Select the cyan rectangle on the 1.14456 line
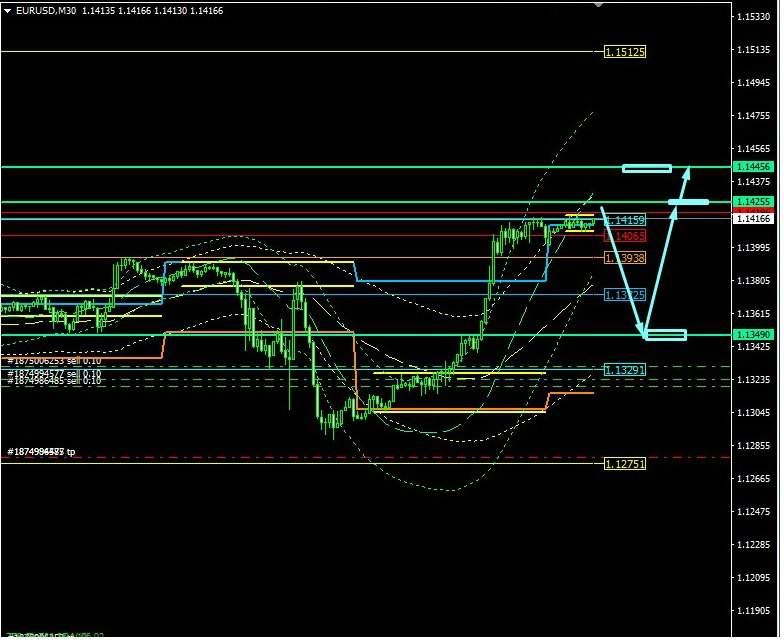 click(646, 168)
